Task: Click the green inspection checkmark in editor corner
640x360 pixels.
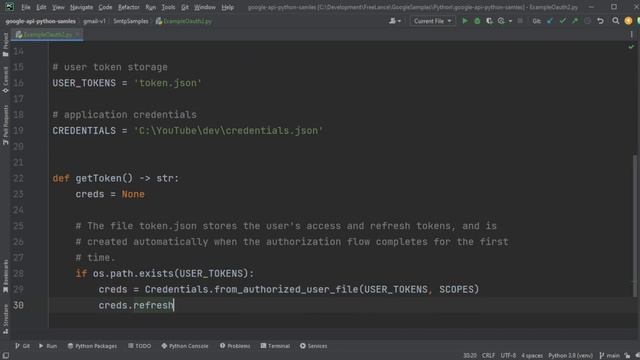Action: tap(631, 47)
